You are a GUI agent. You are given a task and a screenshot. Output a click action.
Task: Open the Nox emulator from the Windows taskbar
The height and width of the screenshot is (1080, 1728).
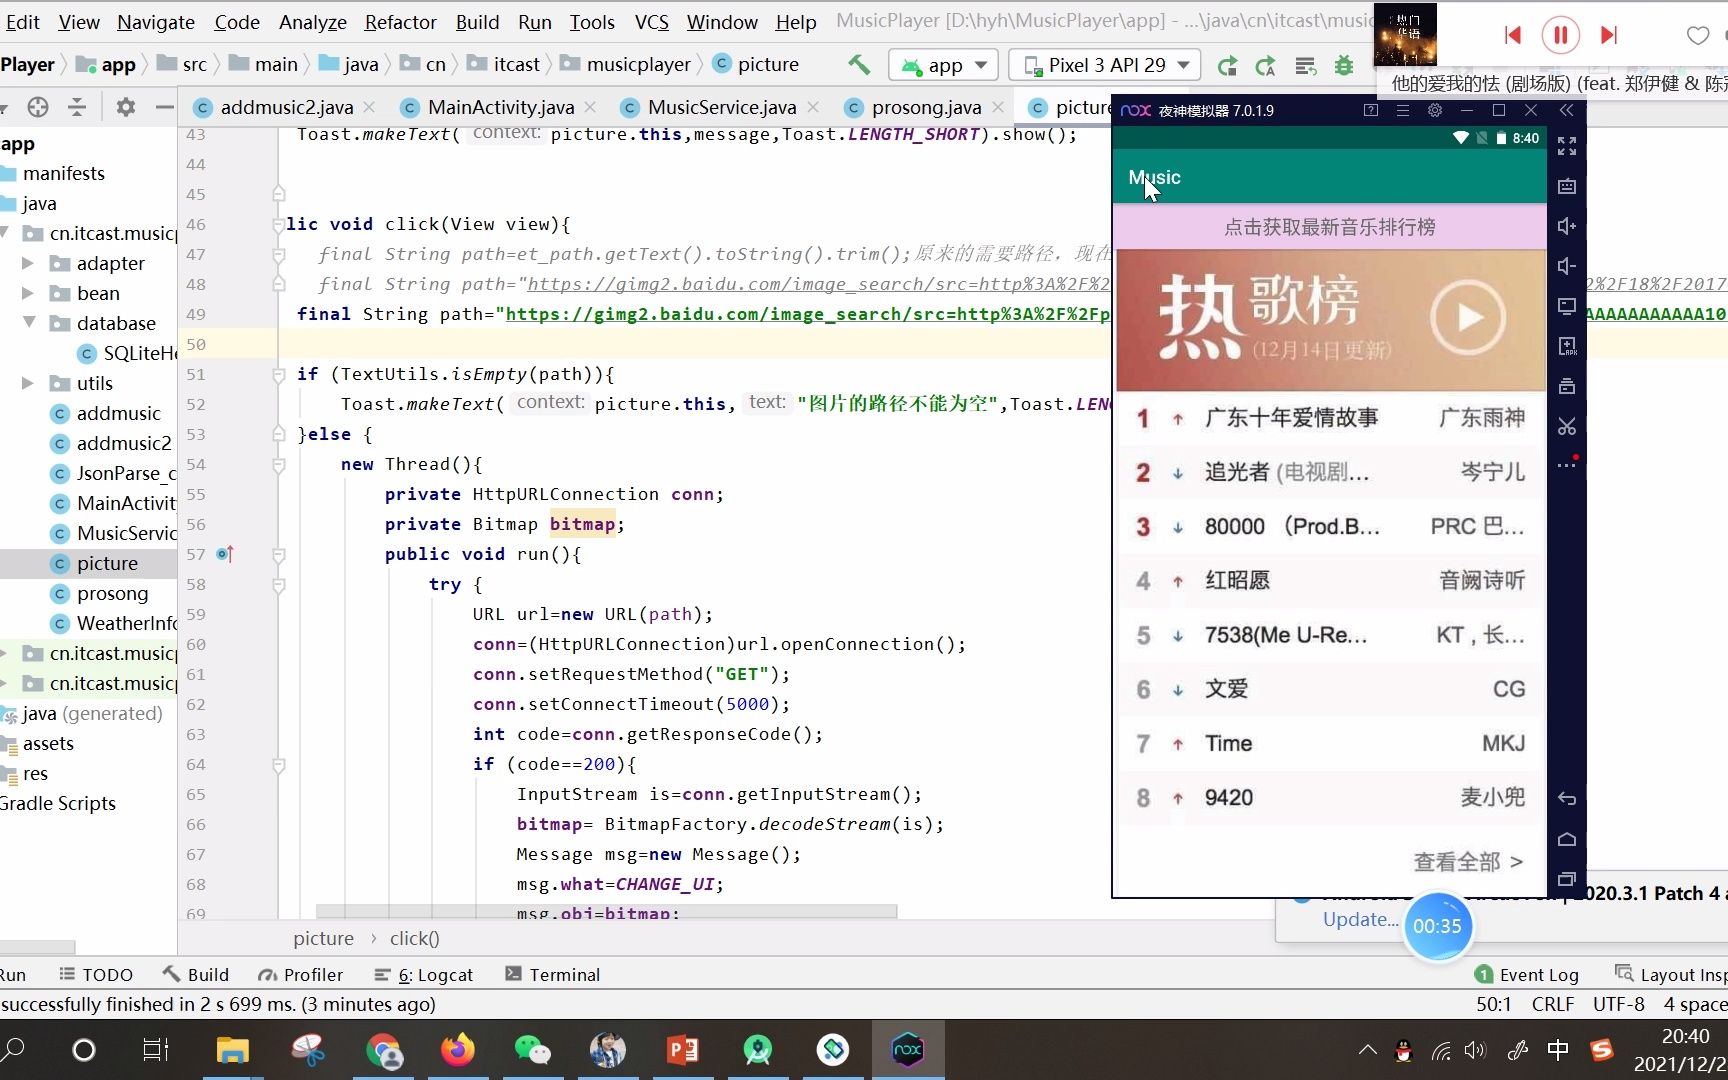[908, 1049]
